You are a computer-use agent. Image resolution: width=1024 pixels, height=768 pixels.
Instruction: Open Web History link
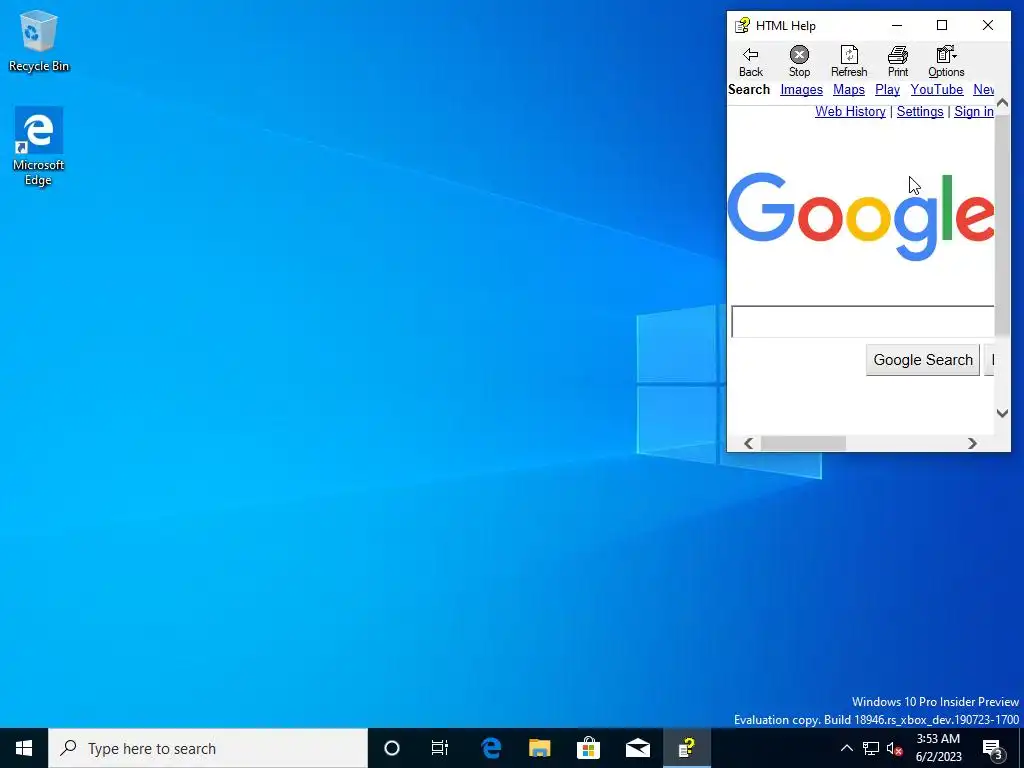click(850, 112)
